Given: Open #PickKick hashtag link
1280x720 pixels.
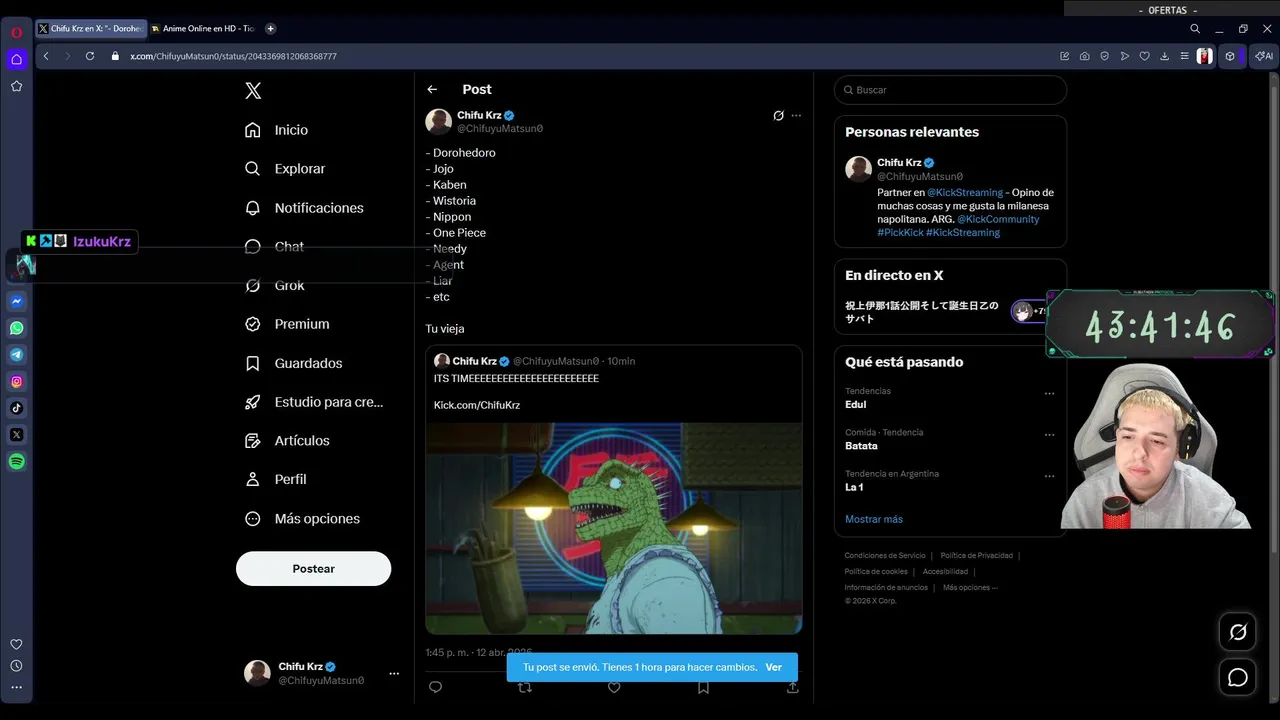Looking at the screenshot, I should [x=900, y=232].
